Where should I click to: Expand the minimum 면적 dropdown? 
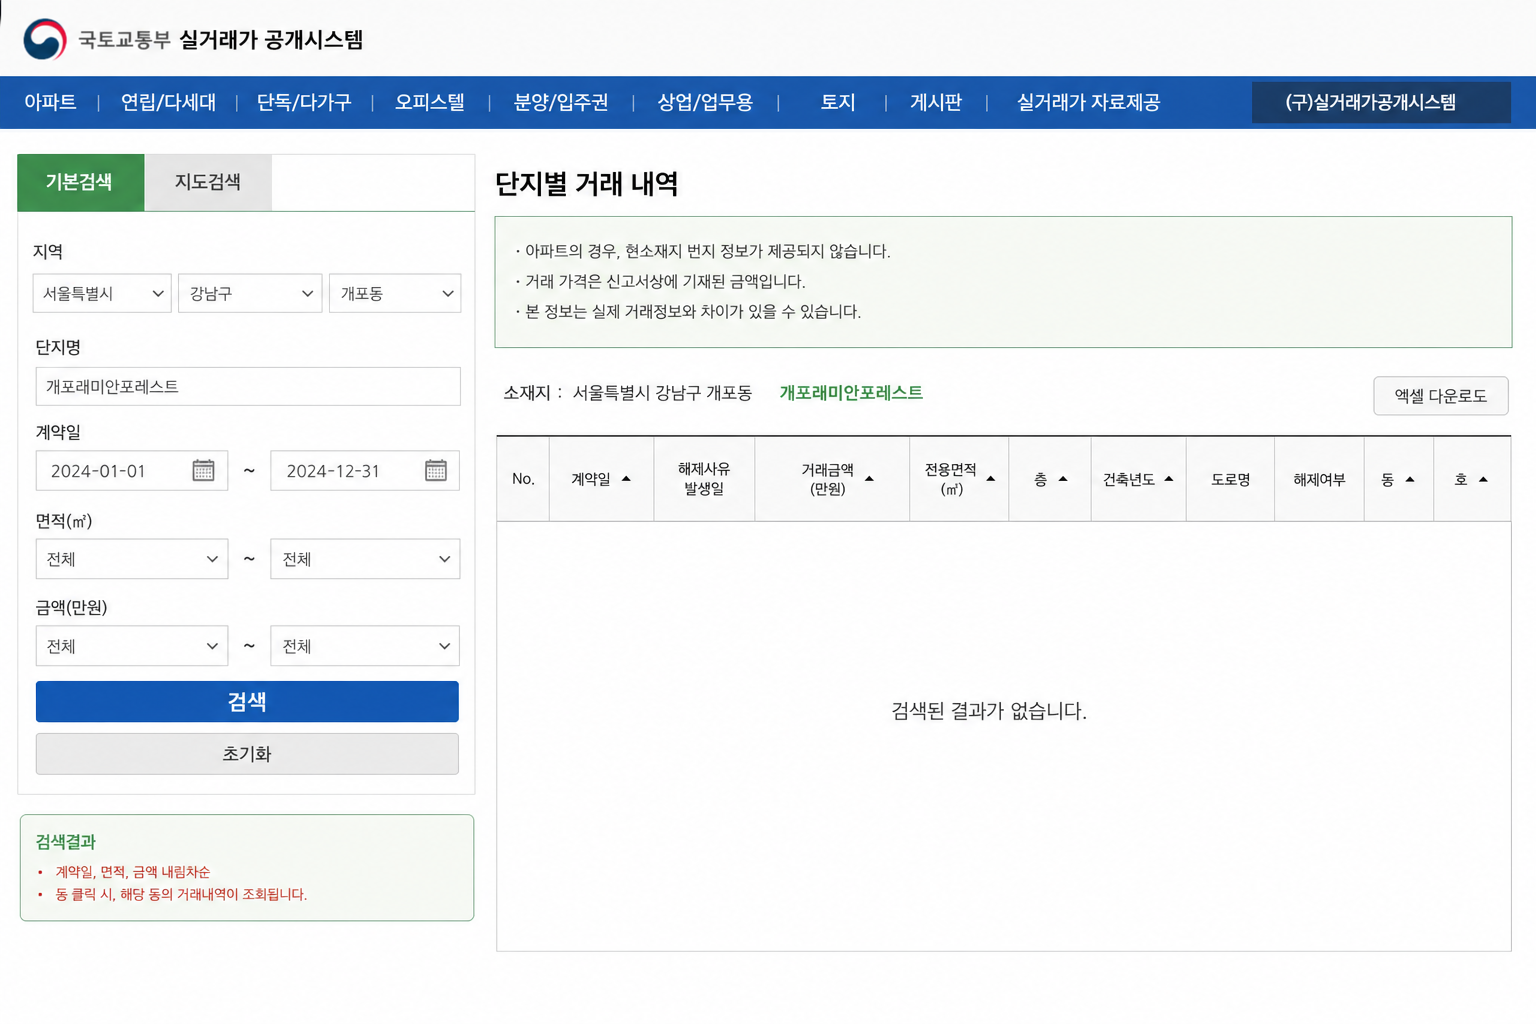[x=132, y=559]
